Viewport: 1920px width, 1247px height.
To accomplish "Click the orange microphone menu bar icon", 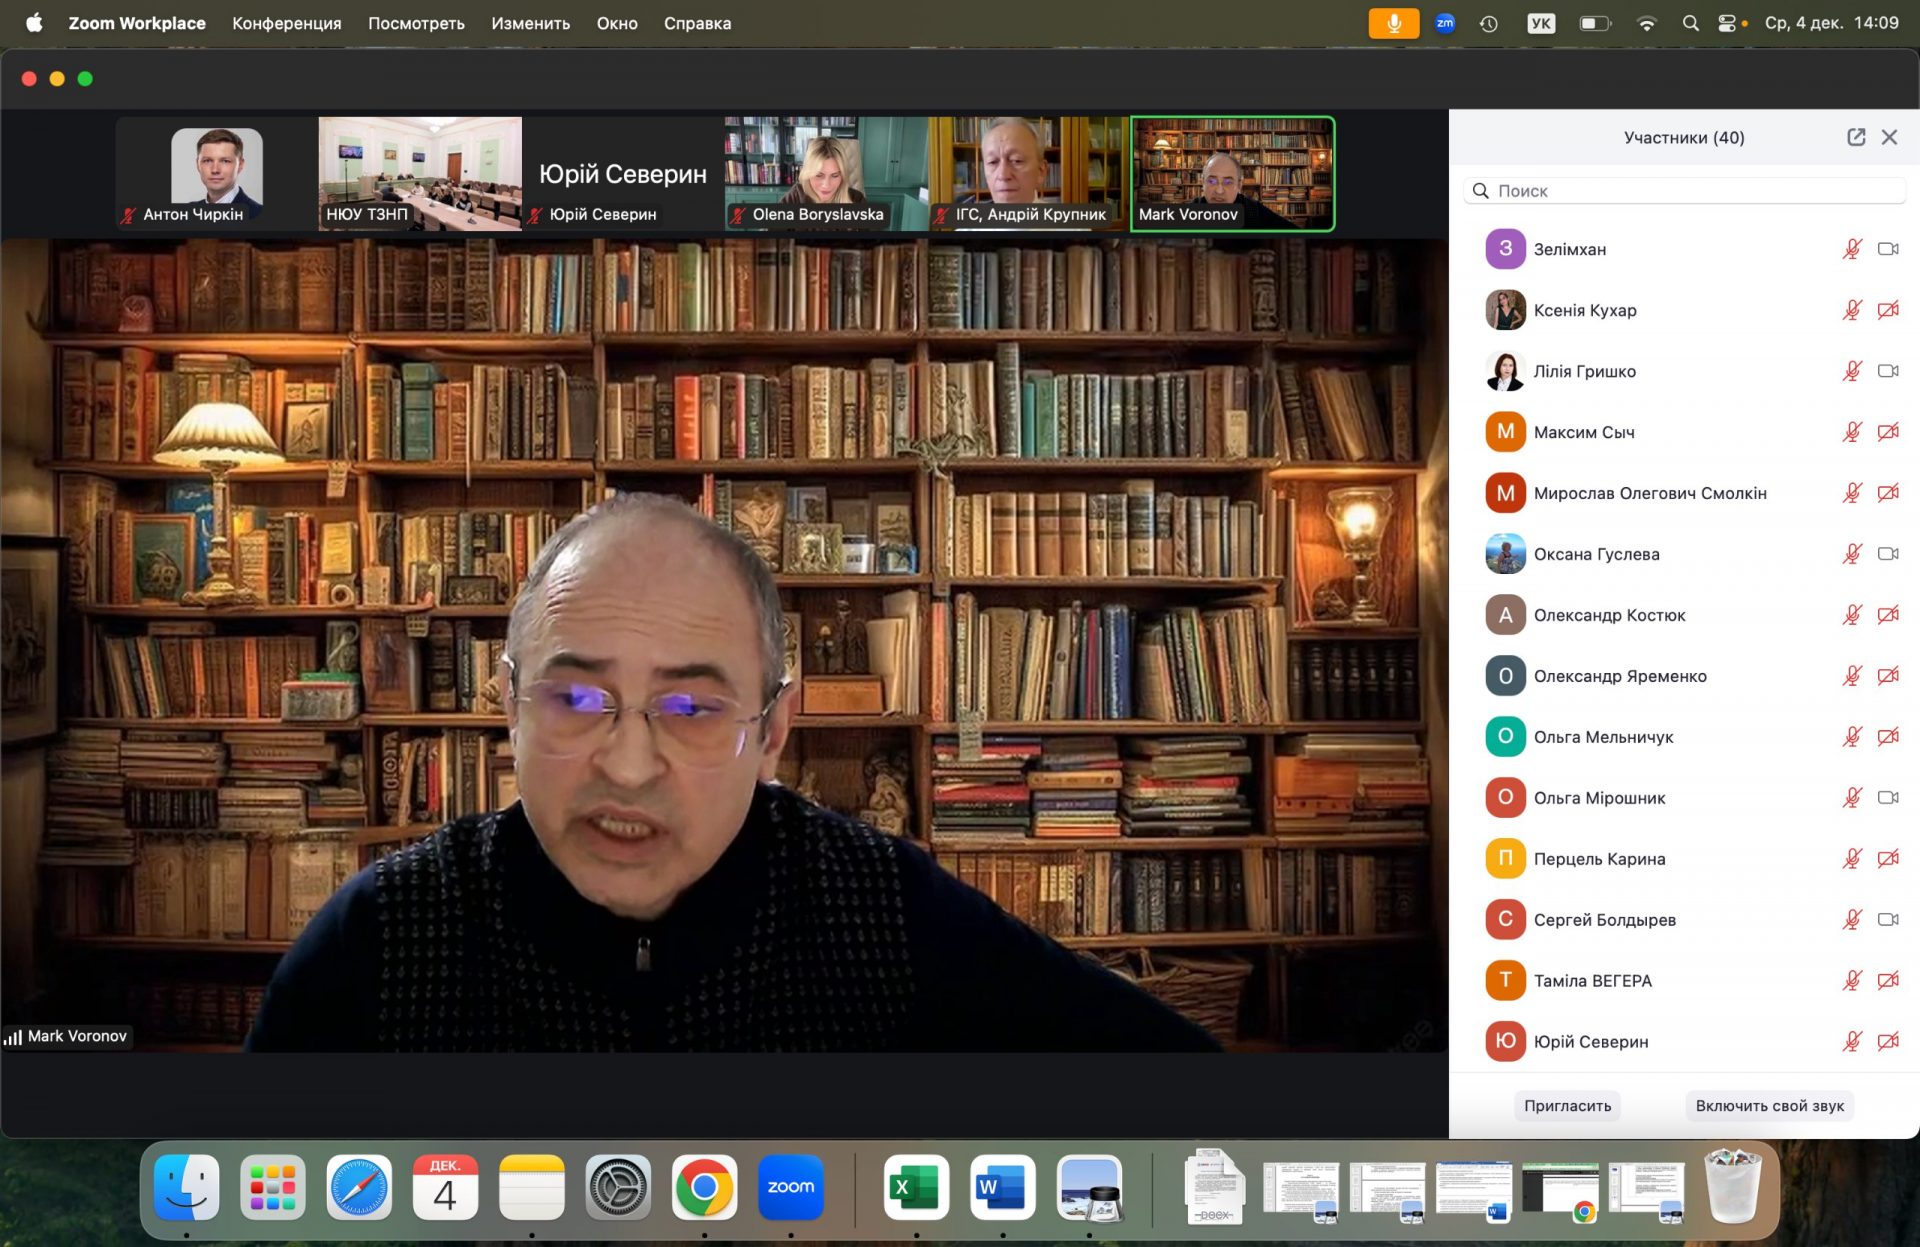I will (x=1393, y=23).
